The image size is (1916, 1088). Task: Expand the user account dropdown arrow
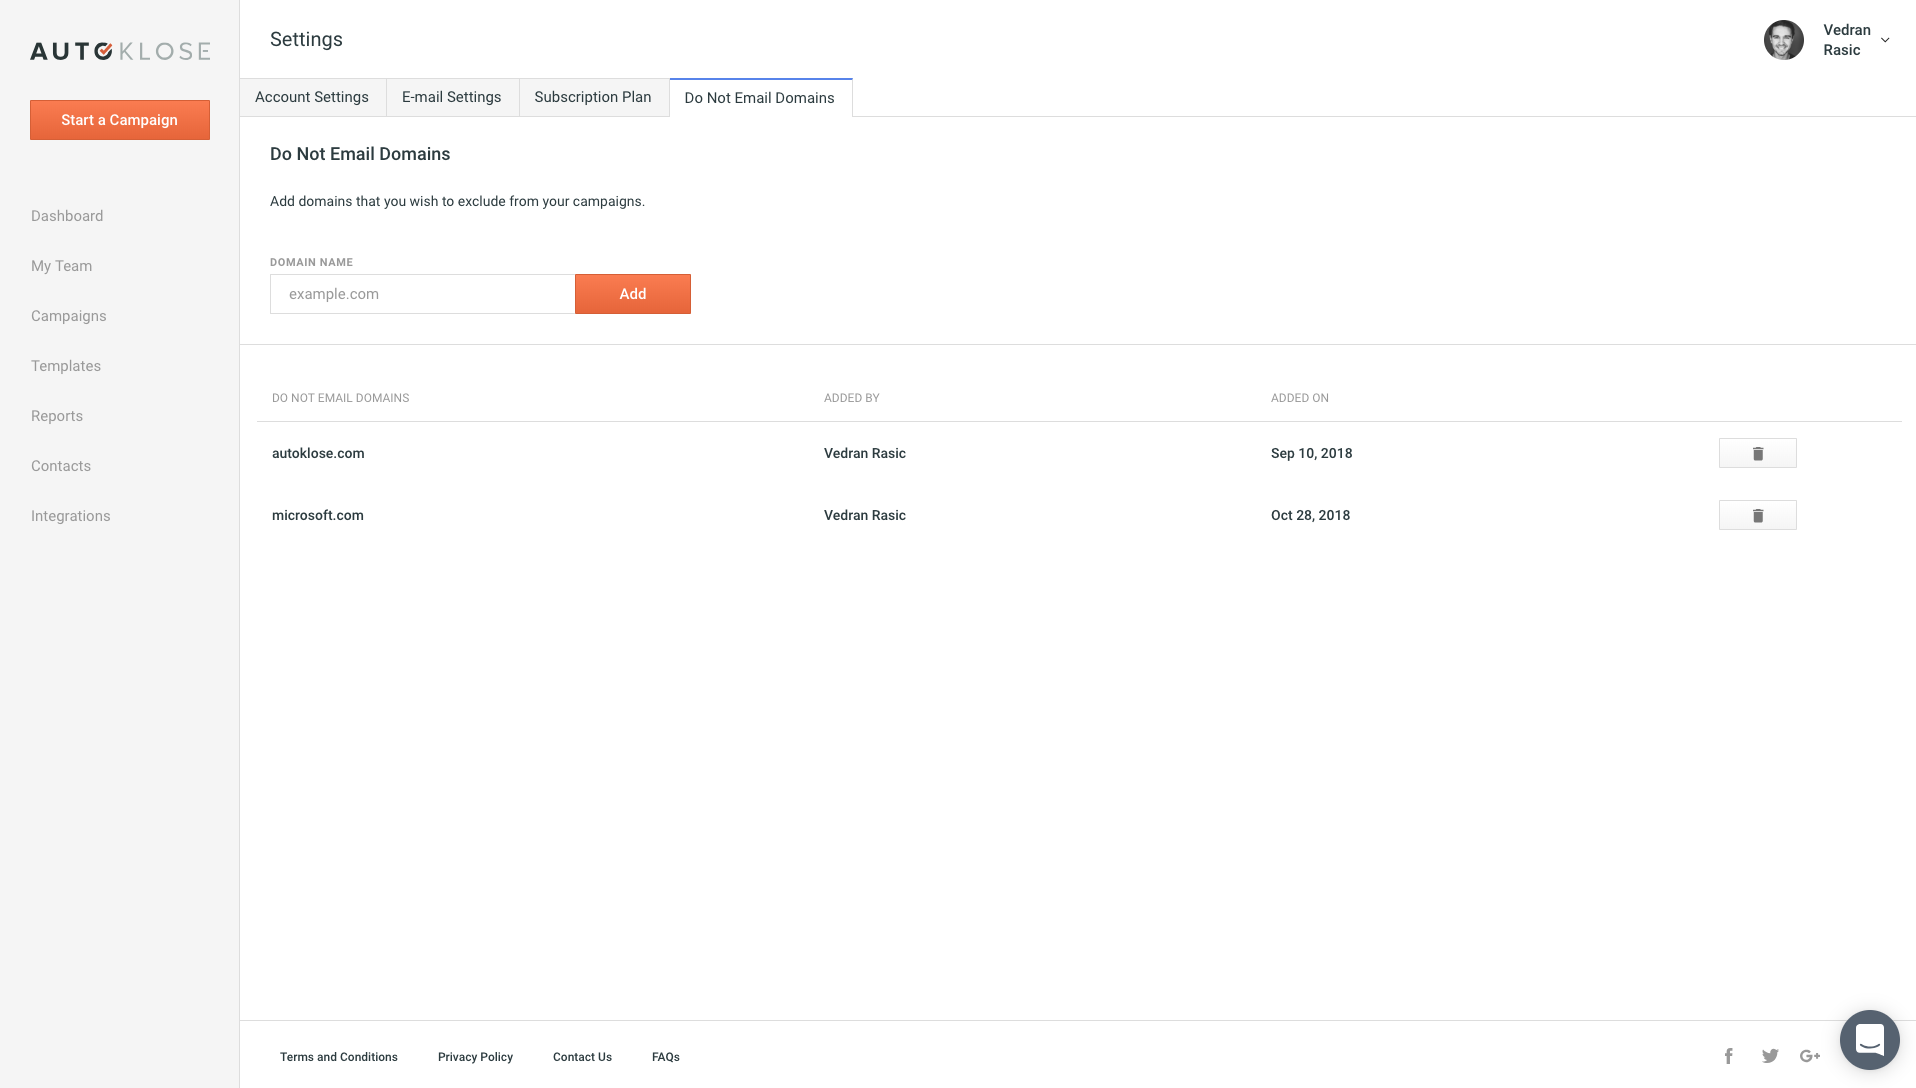coord(1885,40)
